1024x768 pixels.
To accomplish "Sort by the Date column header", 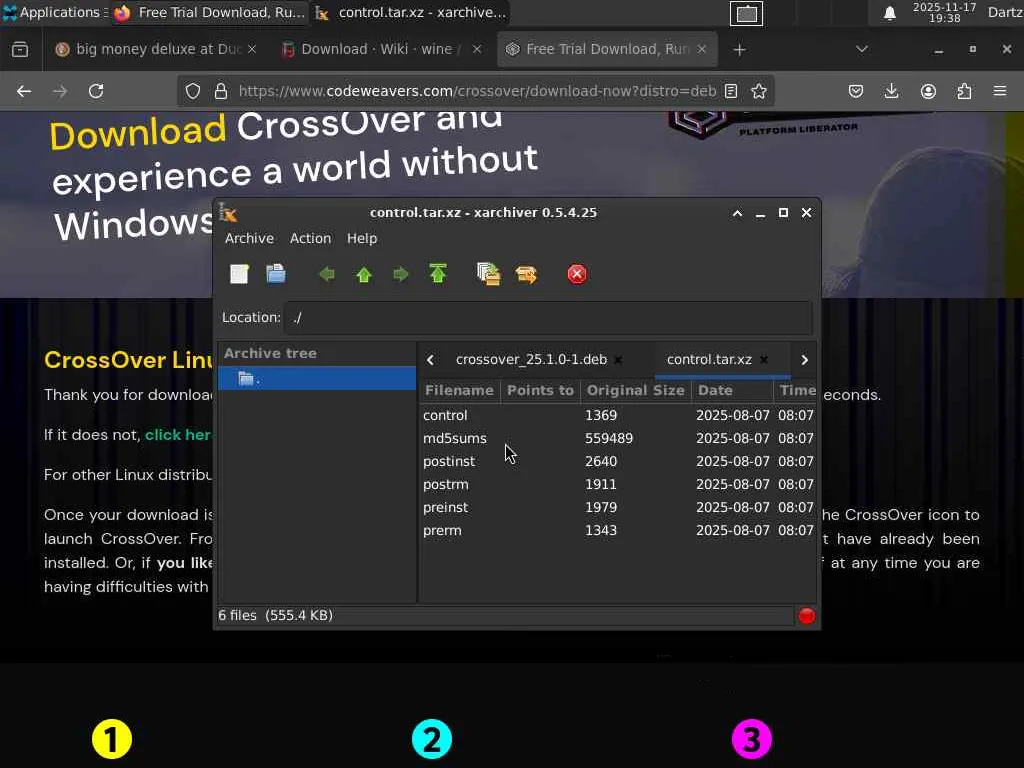I will pyautogui.click(x=731, y=391).
